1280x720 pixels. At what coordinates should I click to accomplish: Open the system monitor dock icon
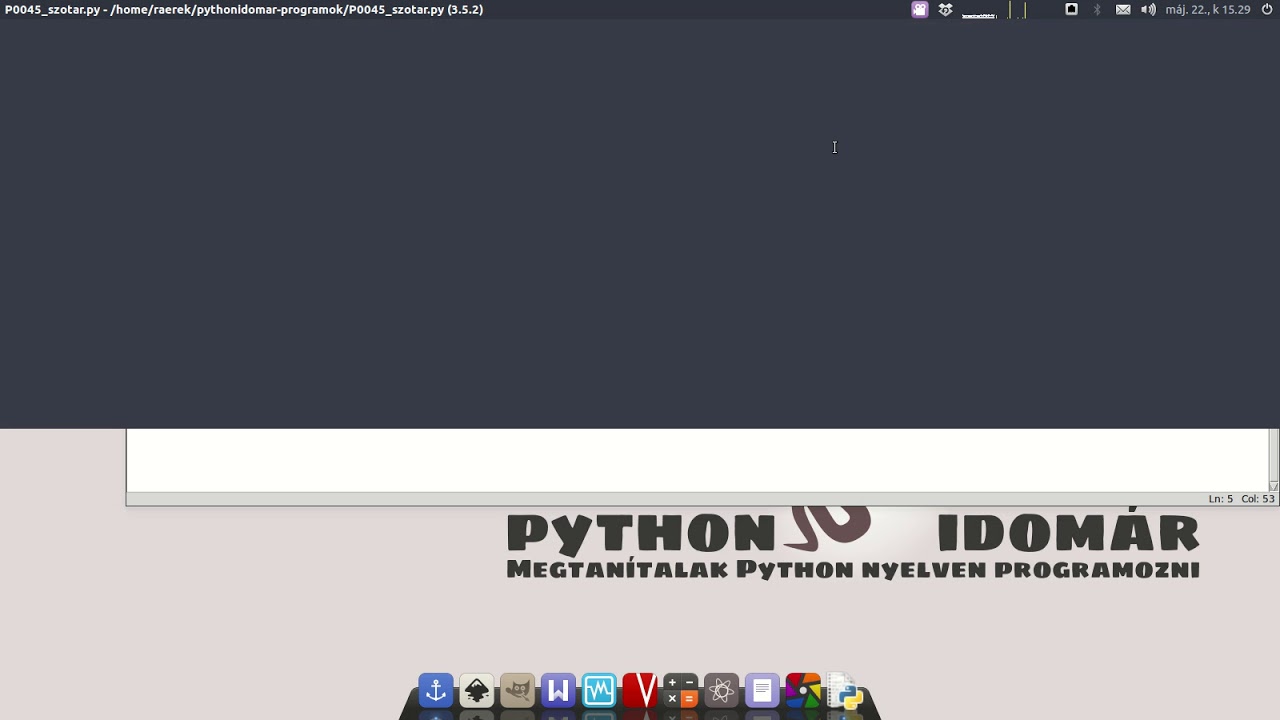pyautogui.click(x=599, y=690)
